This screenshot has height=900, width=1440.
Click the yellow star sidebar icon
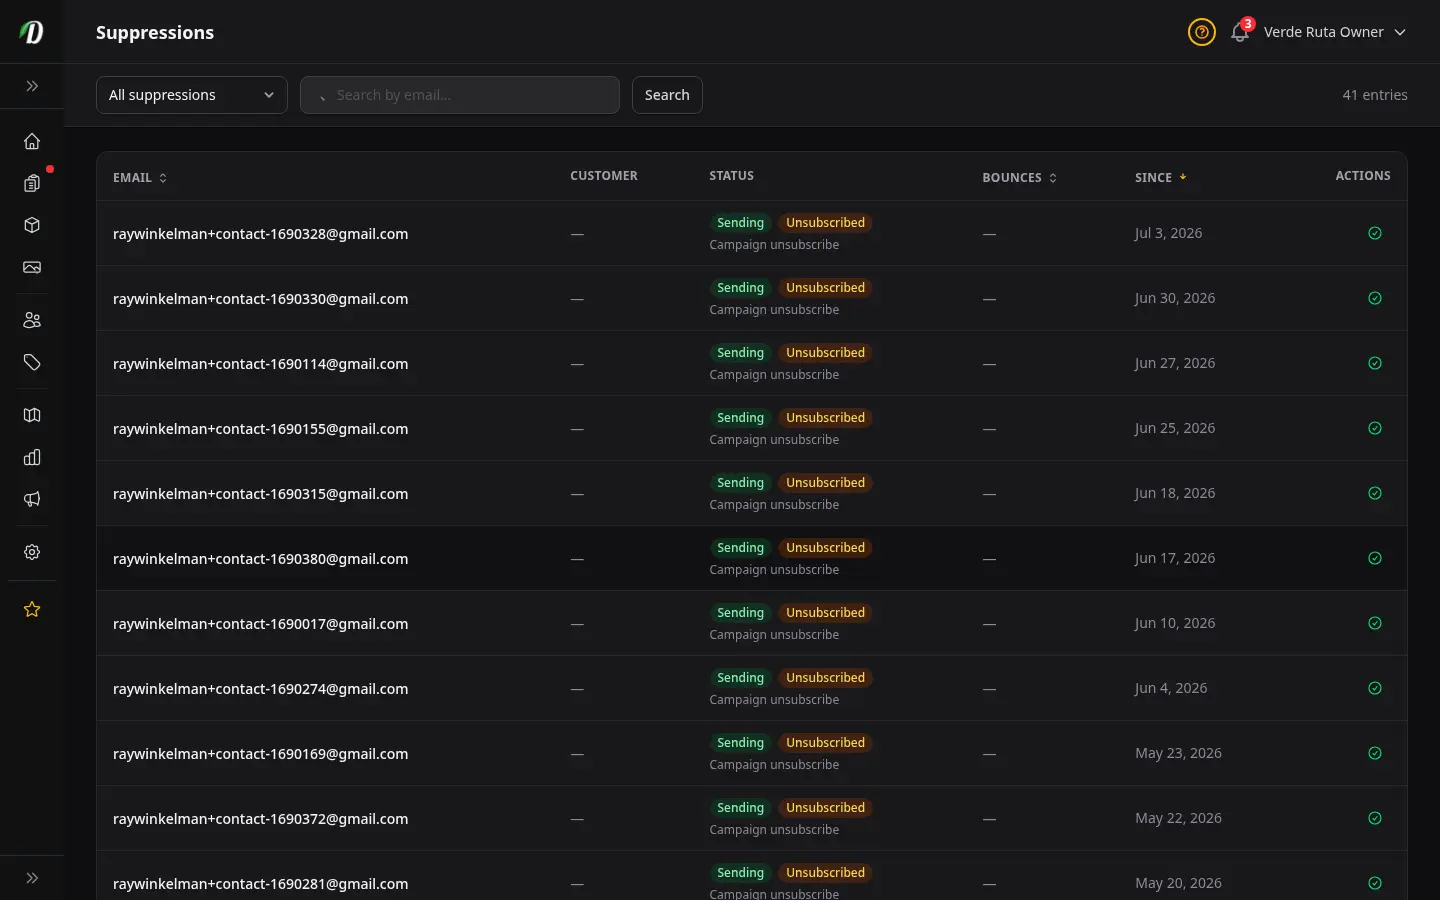[32, 609]
